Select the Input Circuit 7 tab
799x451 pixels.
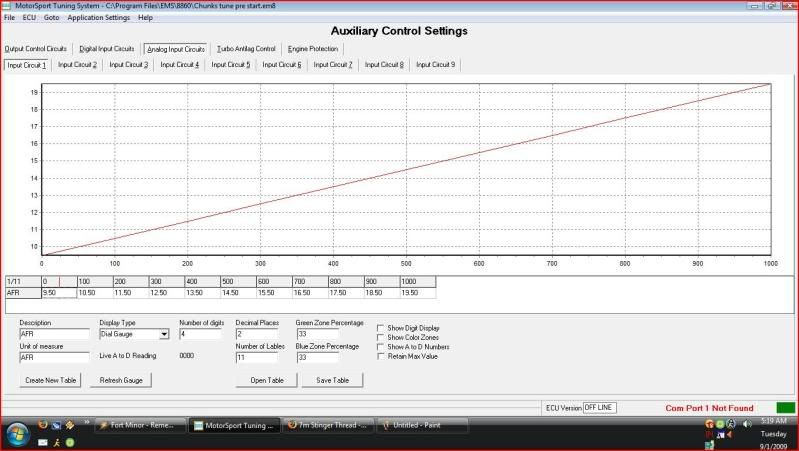(333, 65)
